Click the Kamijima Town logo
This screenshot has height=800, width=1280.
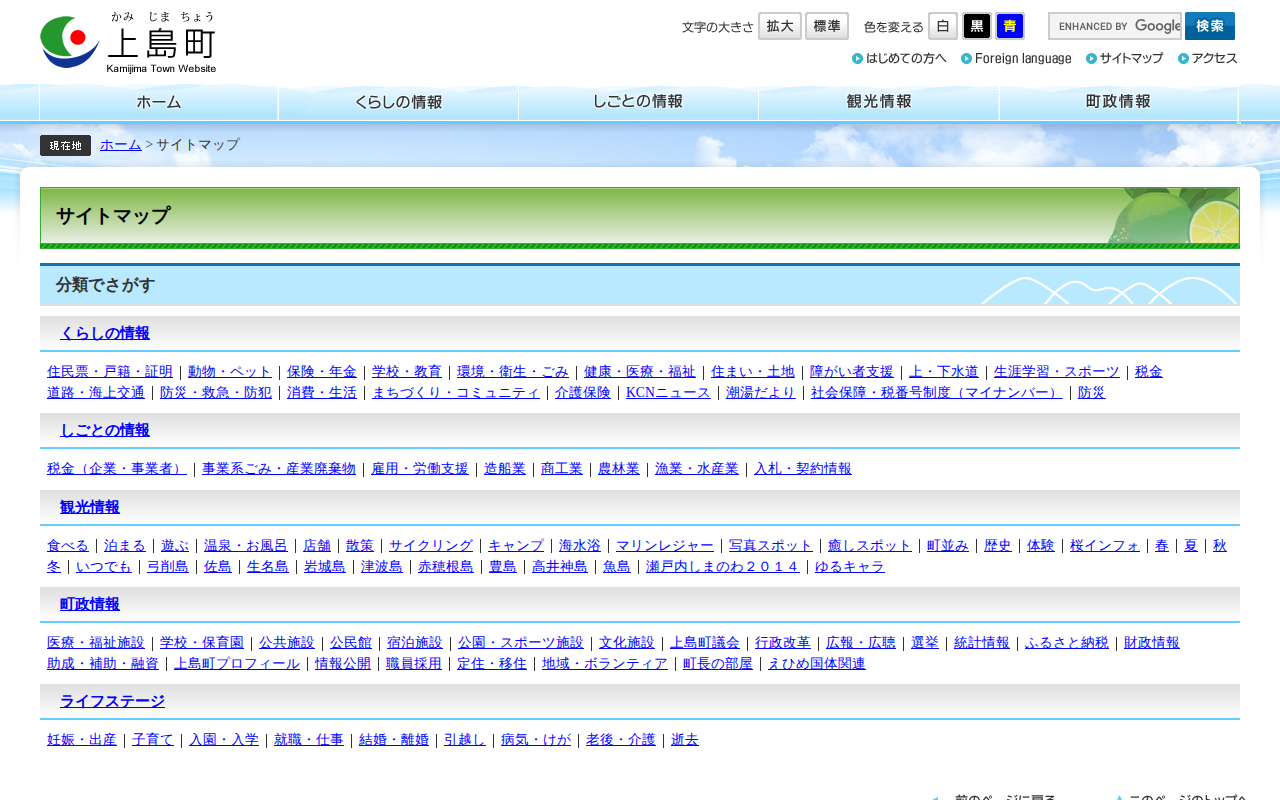pos(128,42)
